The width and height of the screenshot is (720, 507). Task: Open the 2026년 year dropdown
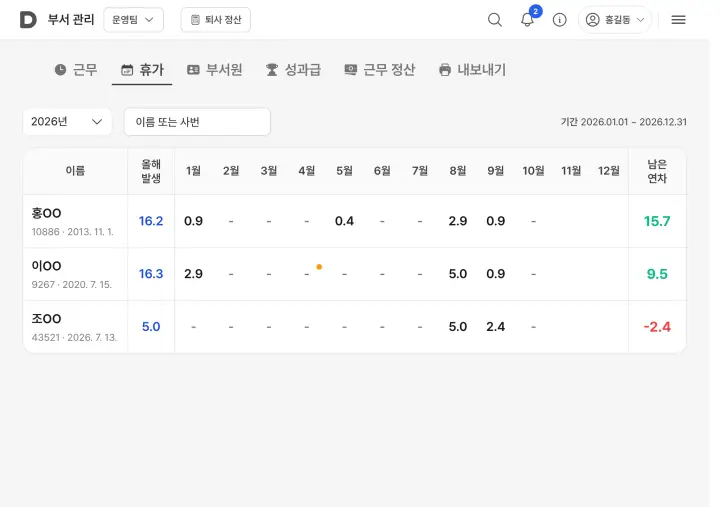point(67,122)
